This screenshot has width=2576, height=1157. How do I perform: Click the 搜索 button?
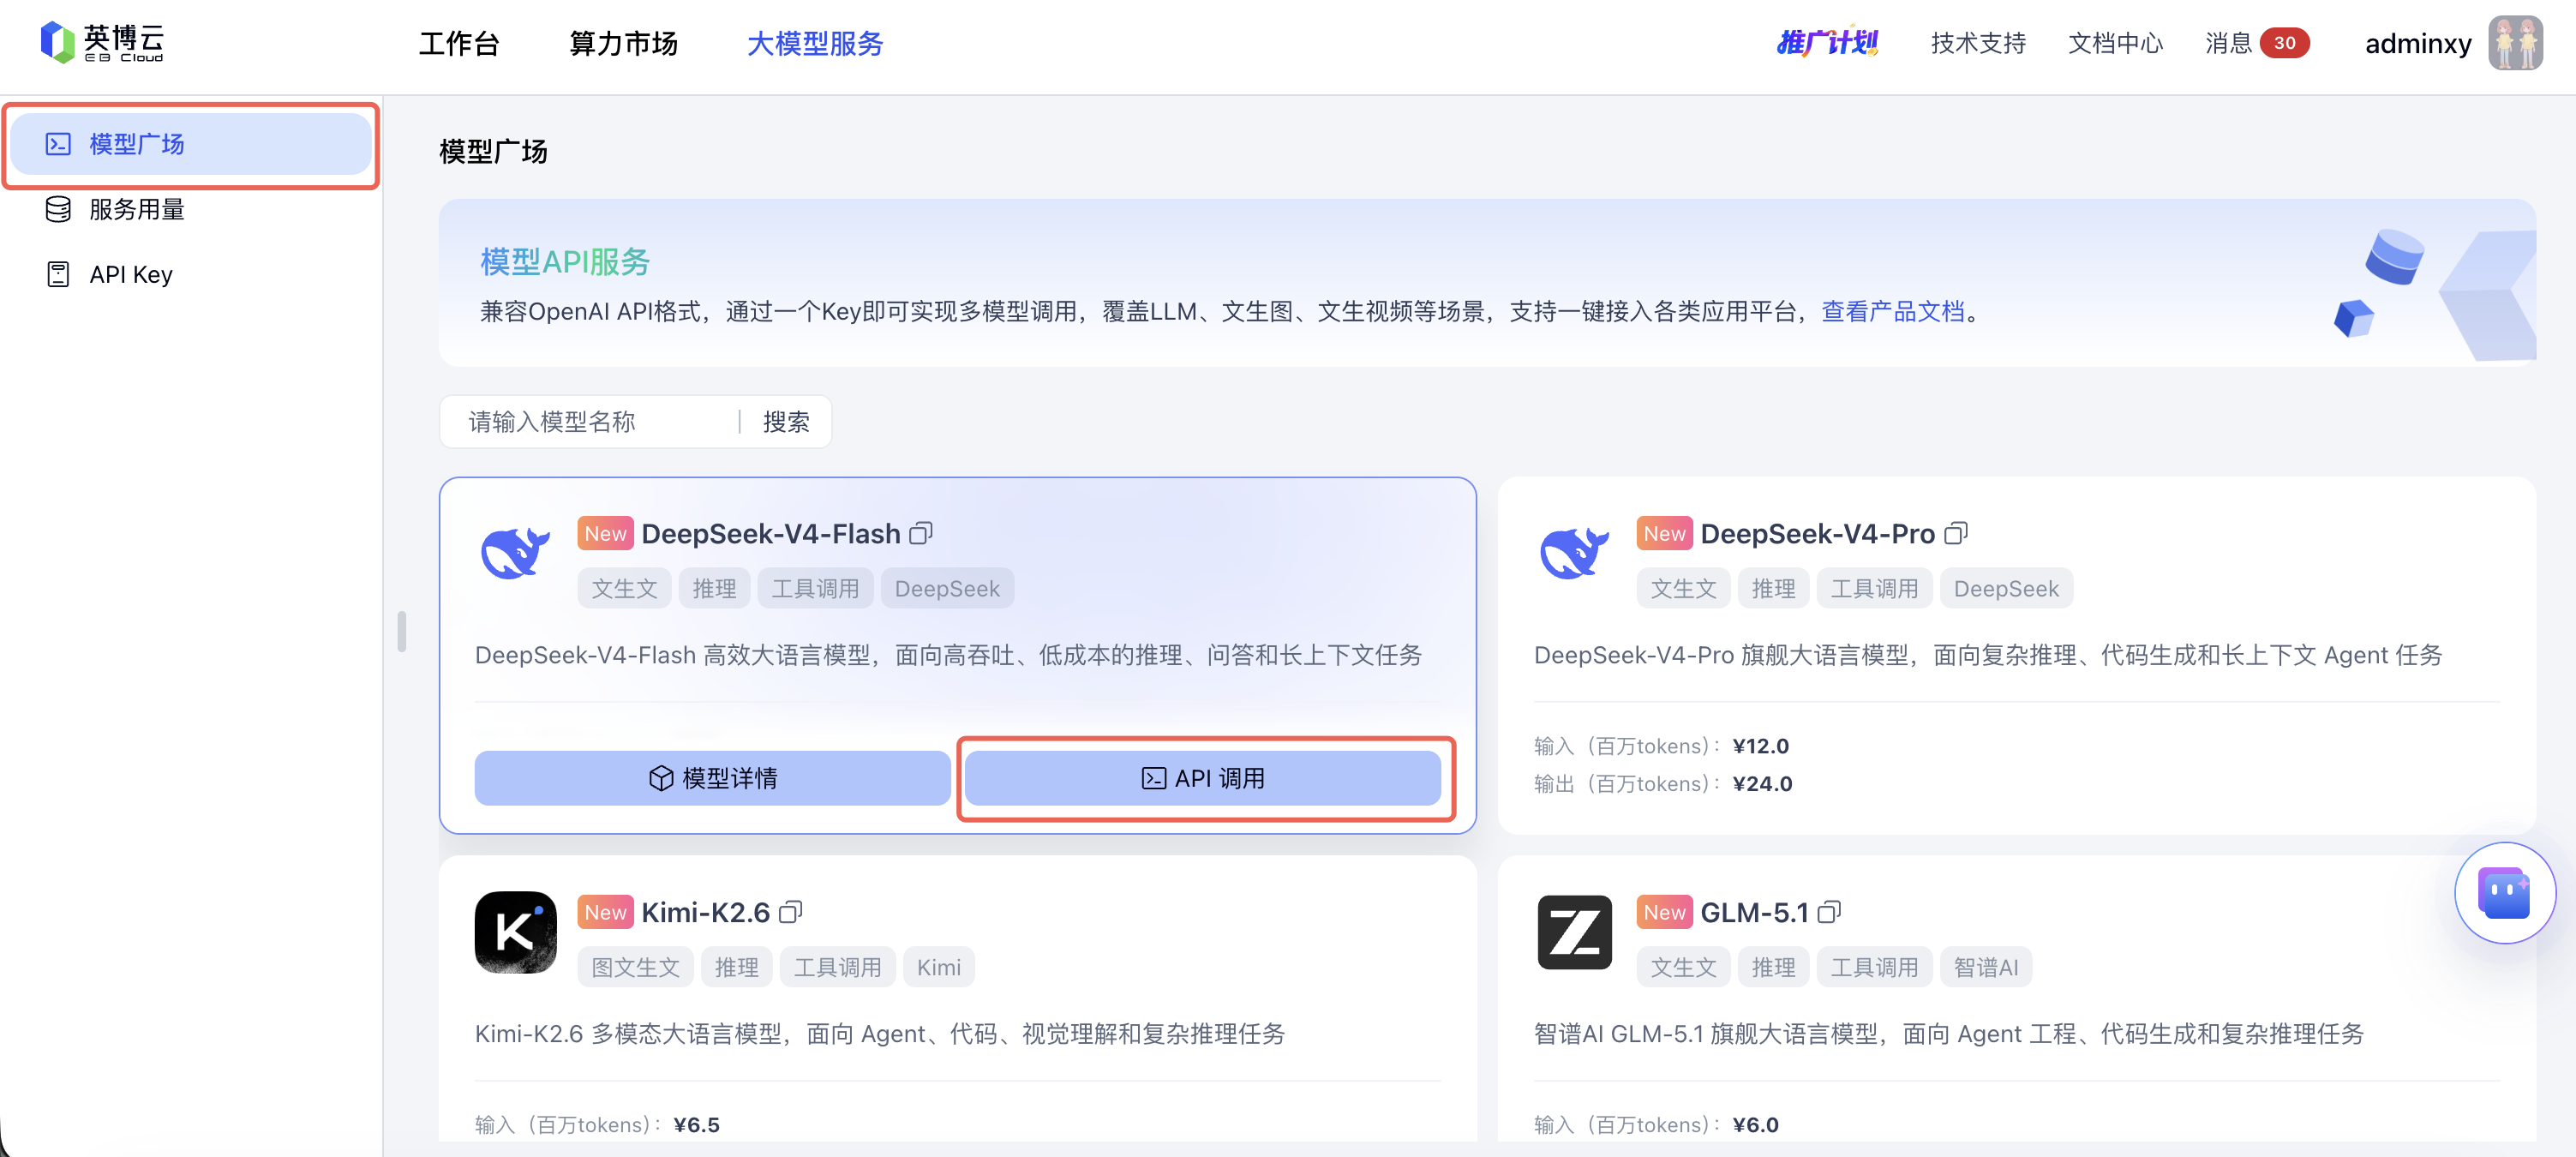tap(786, 422)
